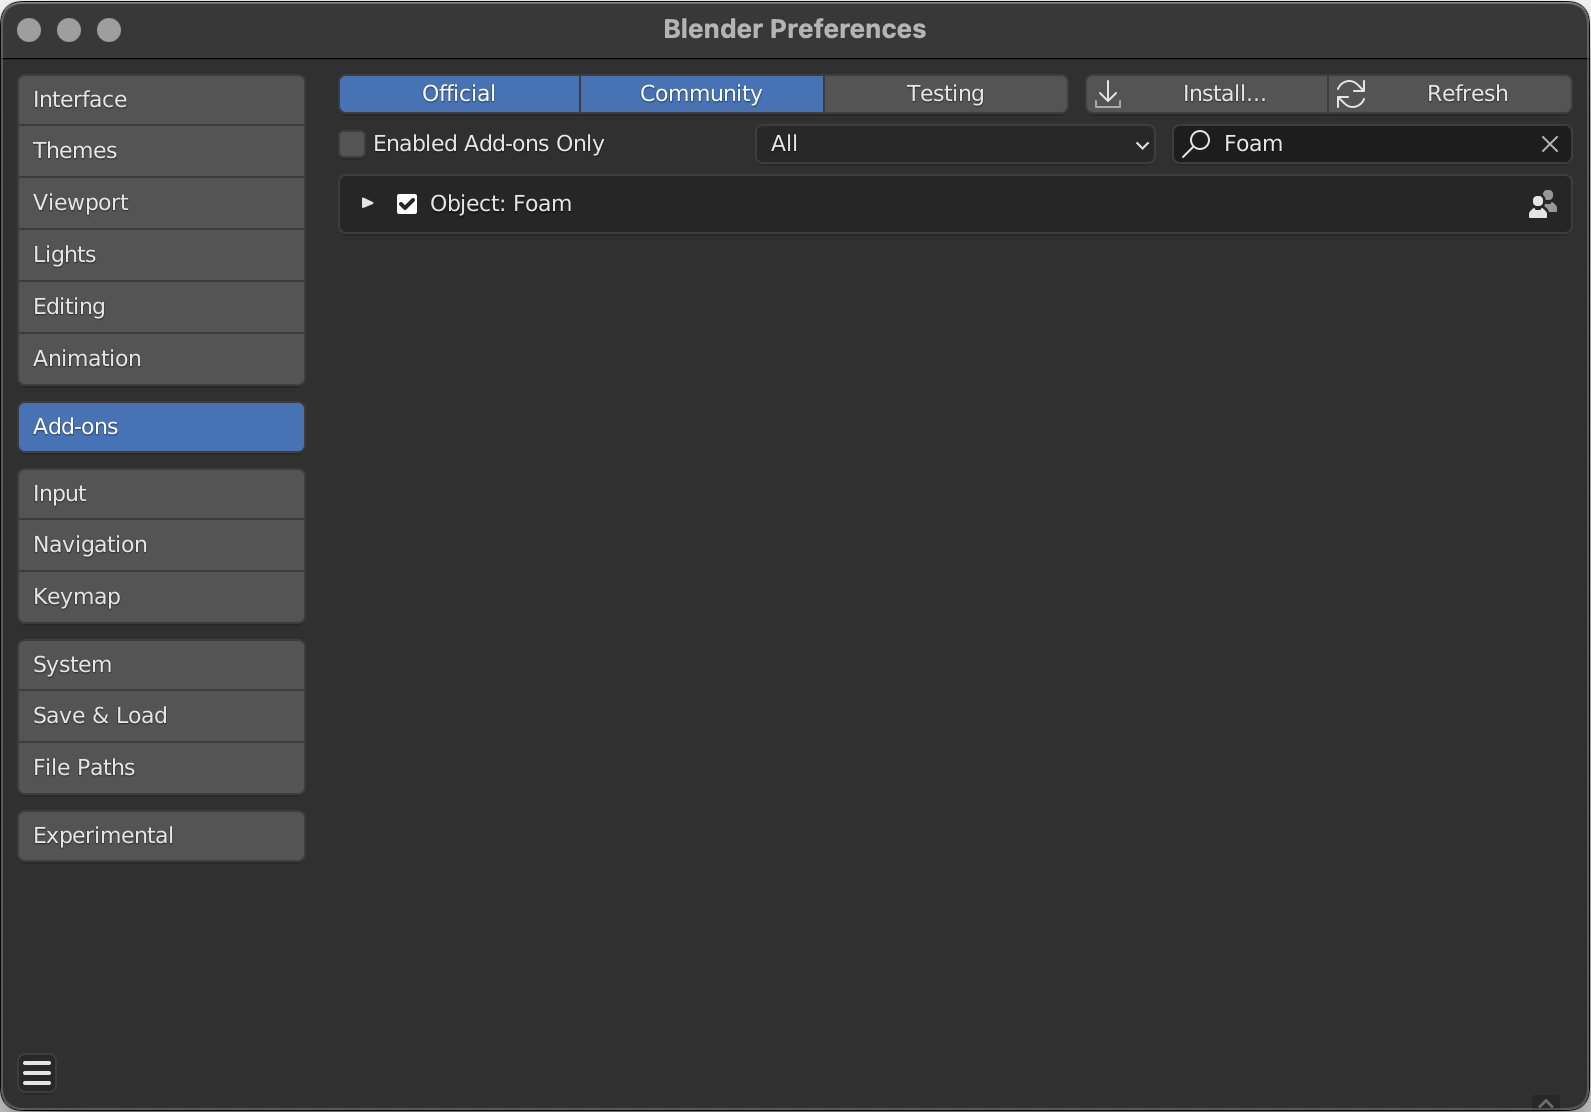Maximize the Blender Preferences window

point(109,30)
